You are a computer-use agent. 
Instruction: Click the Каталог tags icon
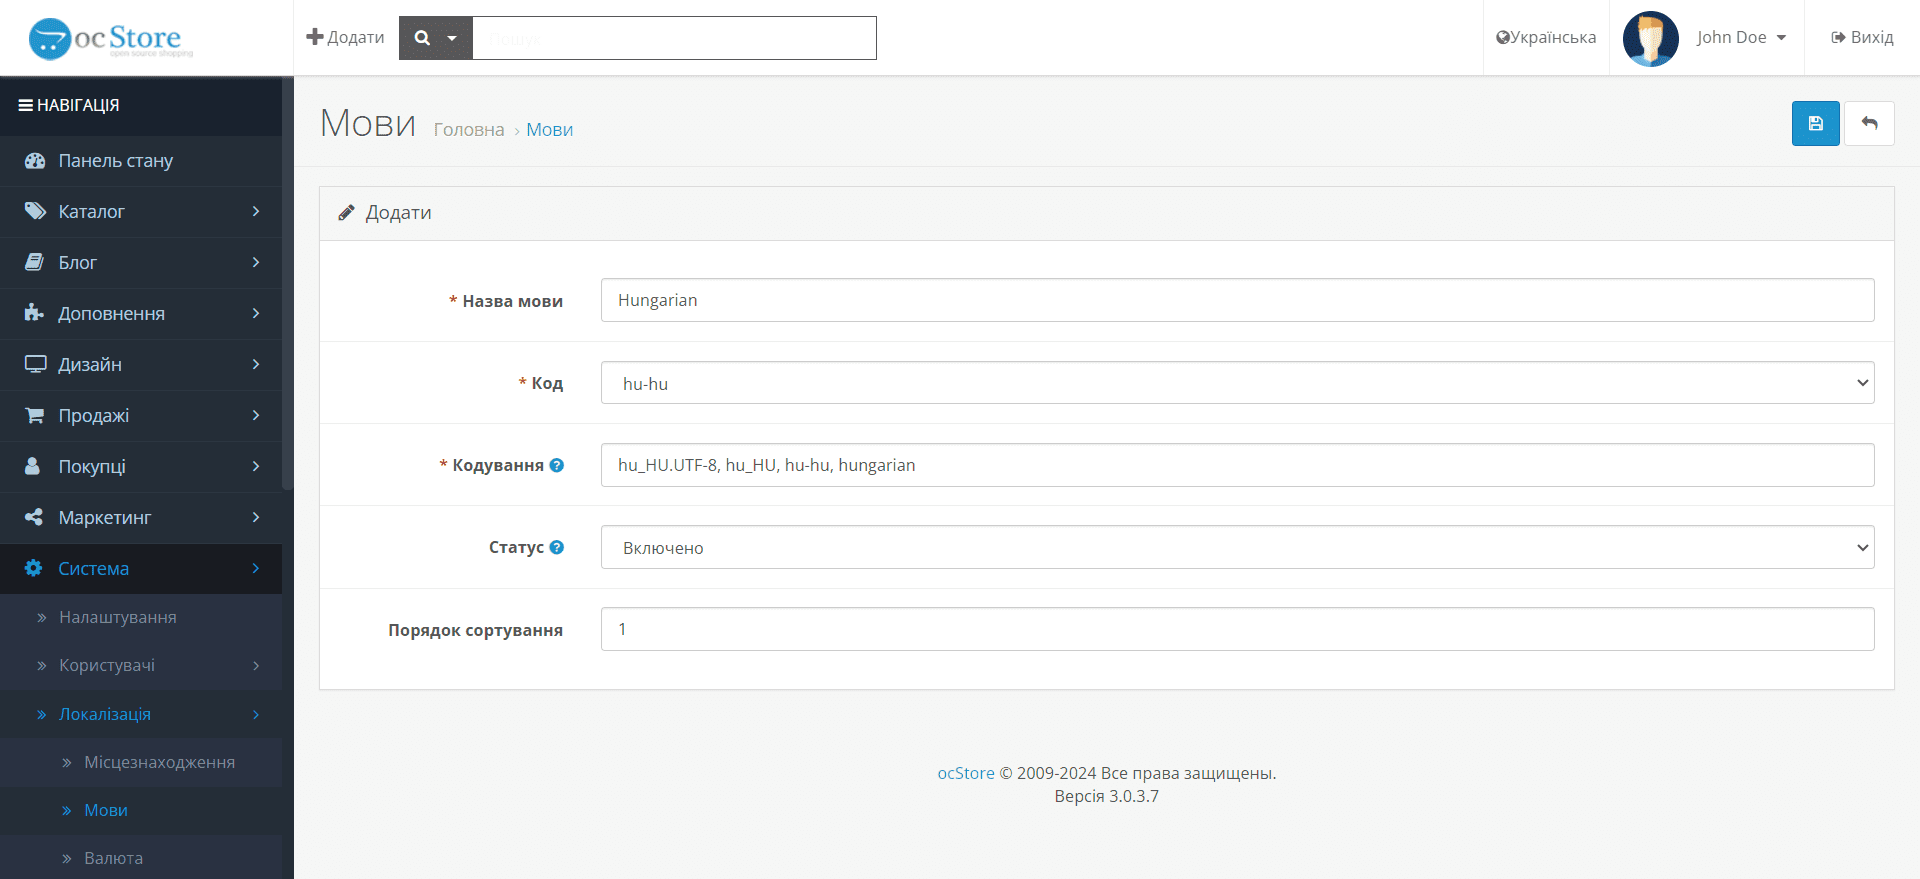(35, 211)
